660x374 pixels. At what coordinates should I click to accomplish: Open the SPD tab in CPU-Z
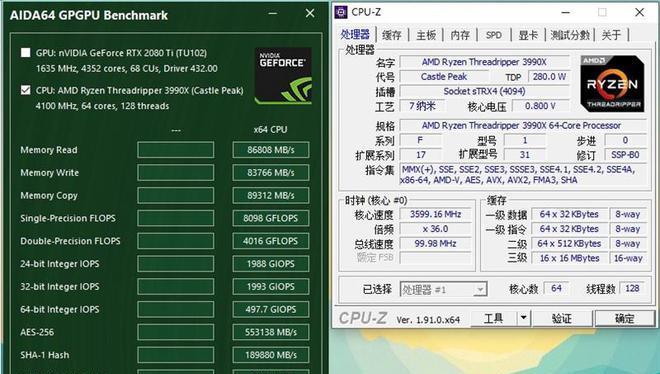click(493, 35)
